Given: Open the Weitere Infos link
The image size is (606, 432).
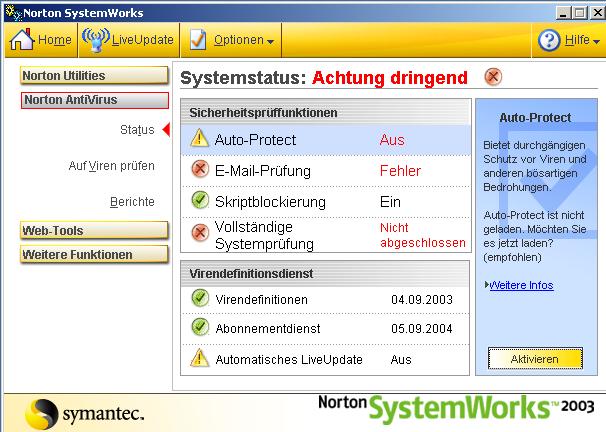Looking at the screenshot, I should tap(521, 285).
